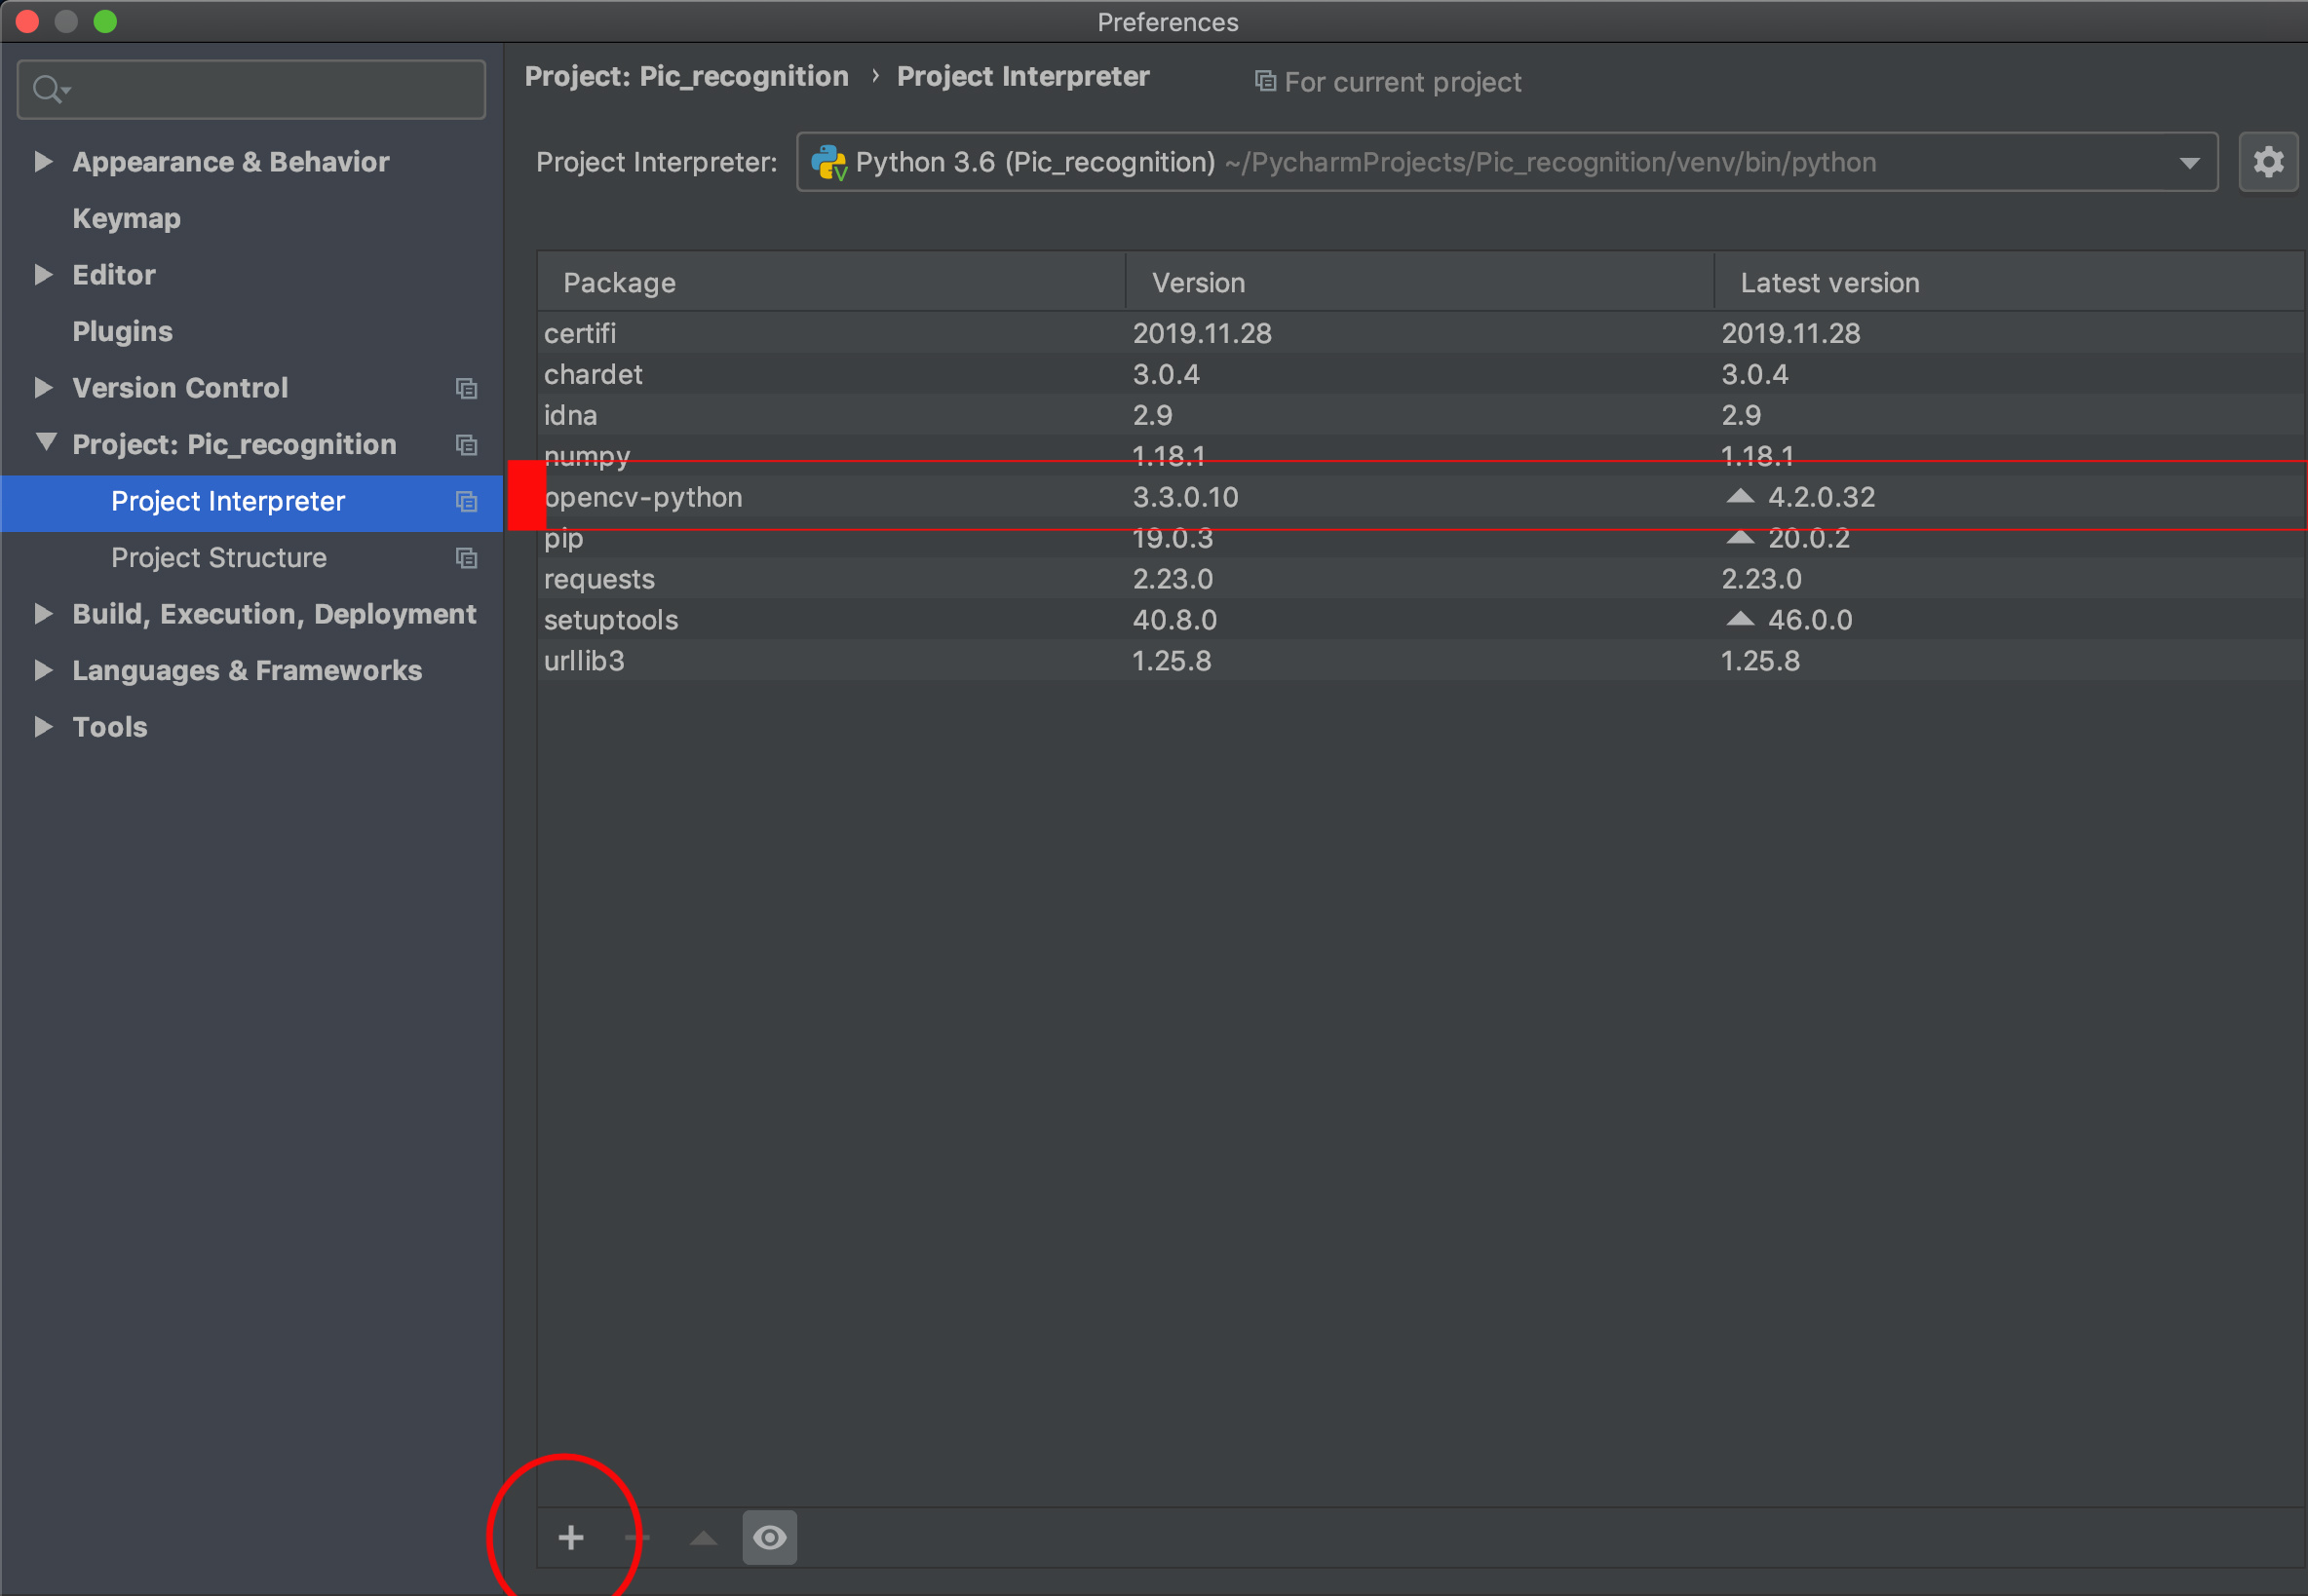Viewport: 2308px width, 1596px height.
Task: Click pip version 19.0.3
Action: 1172,538
